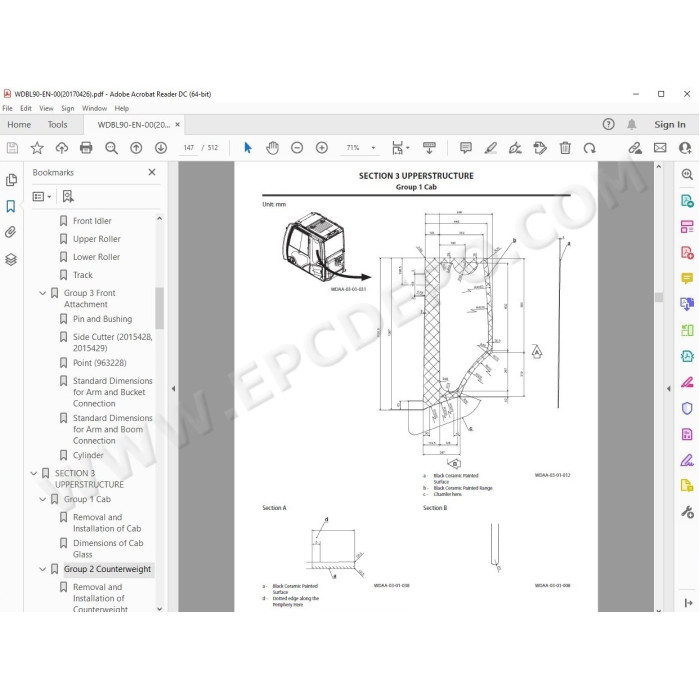Screen dimensions: 700x700
Task: Collapse the left navigation pane arrow
Action: 173,388
